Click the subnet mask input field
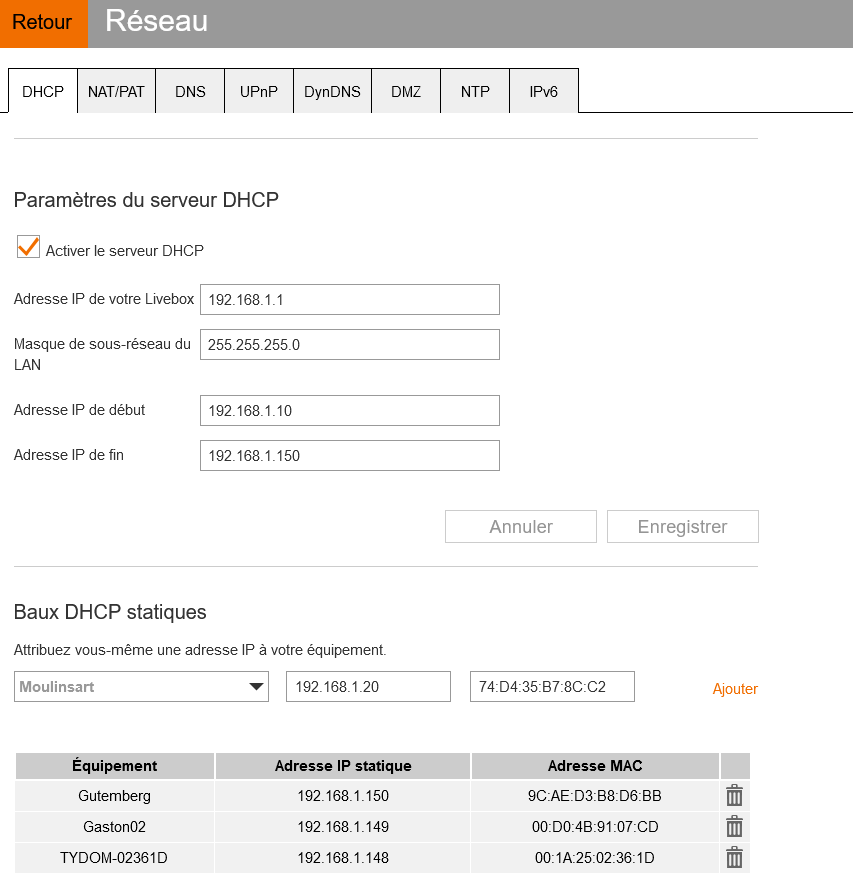853x896 pixels. click(x=349, y=345)
